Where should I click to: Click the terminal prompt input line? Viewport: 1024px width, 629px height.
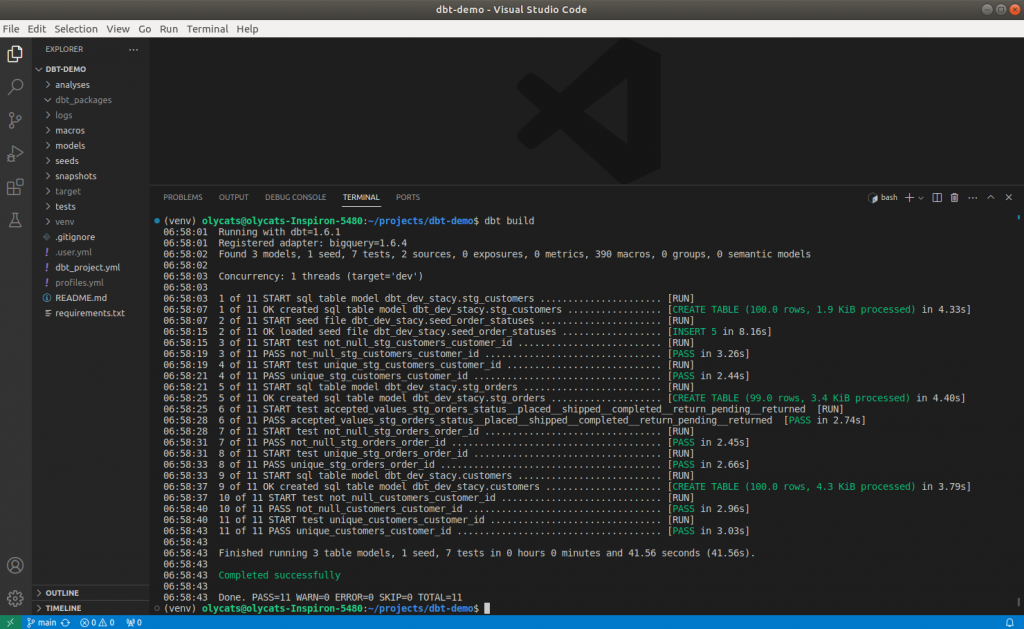coord(327,609)
